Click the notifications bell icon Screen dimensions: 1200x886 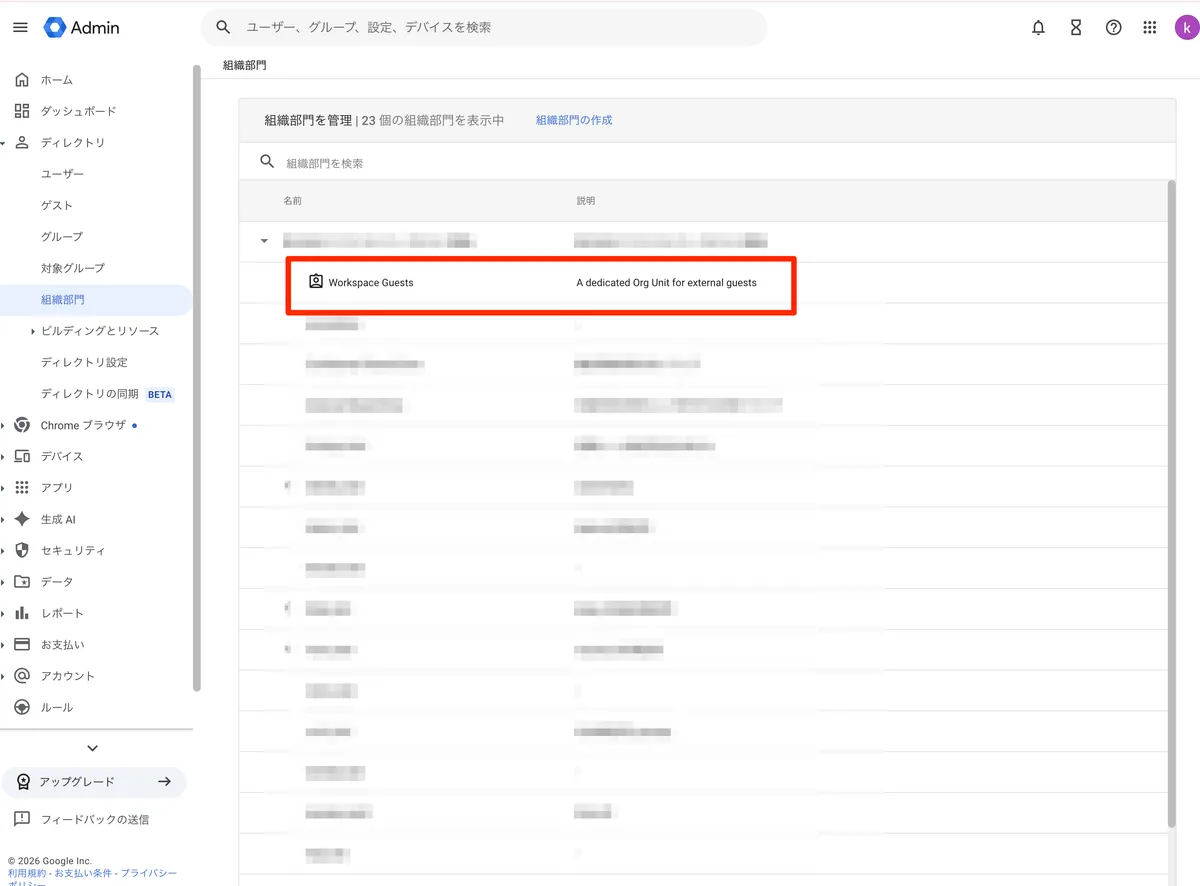tap(1038, 28)
